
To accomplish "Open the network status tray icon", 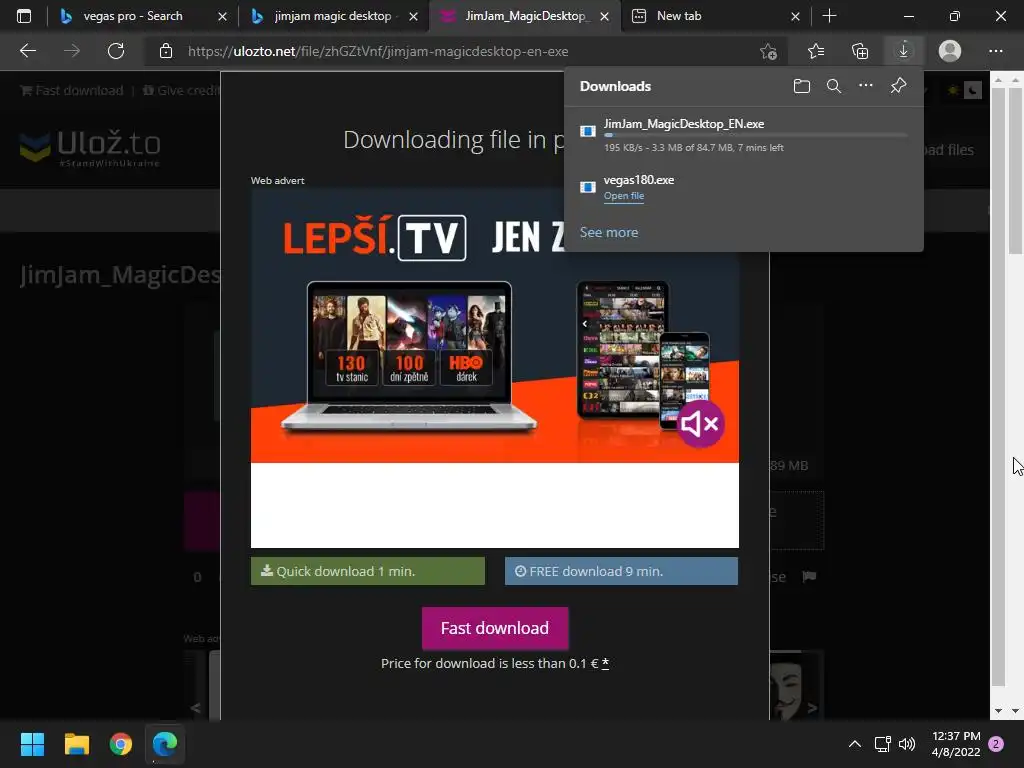I will pyautogui.click(x=882, y=744).
